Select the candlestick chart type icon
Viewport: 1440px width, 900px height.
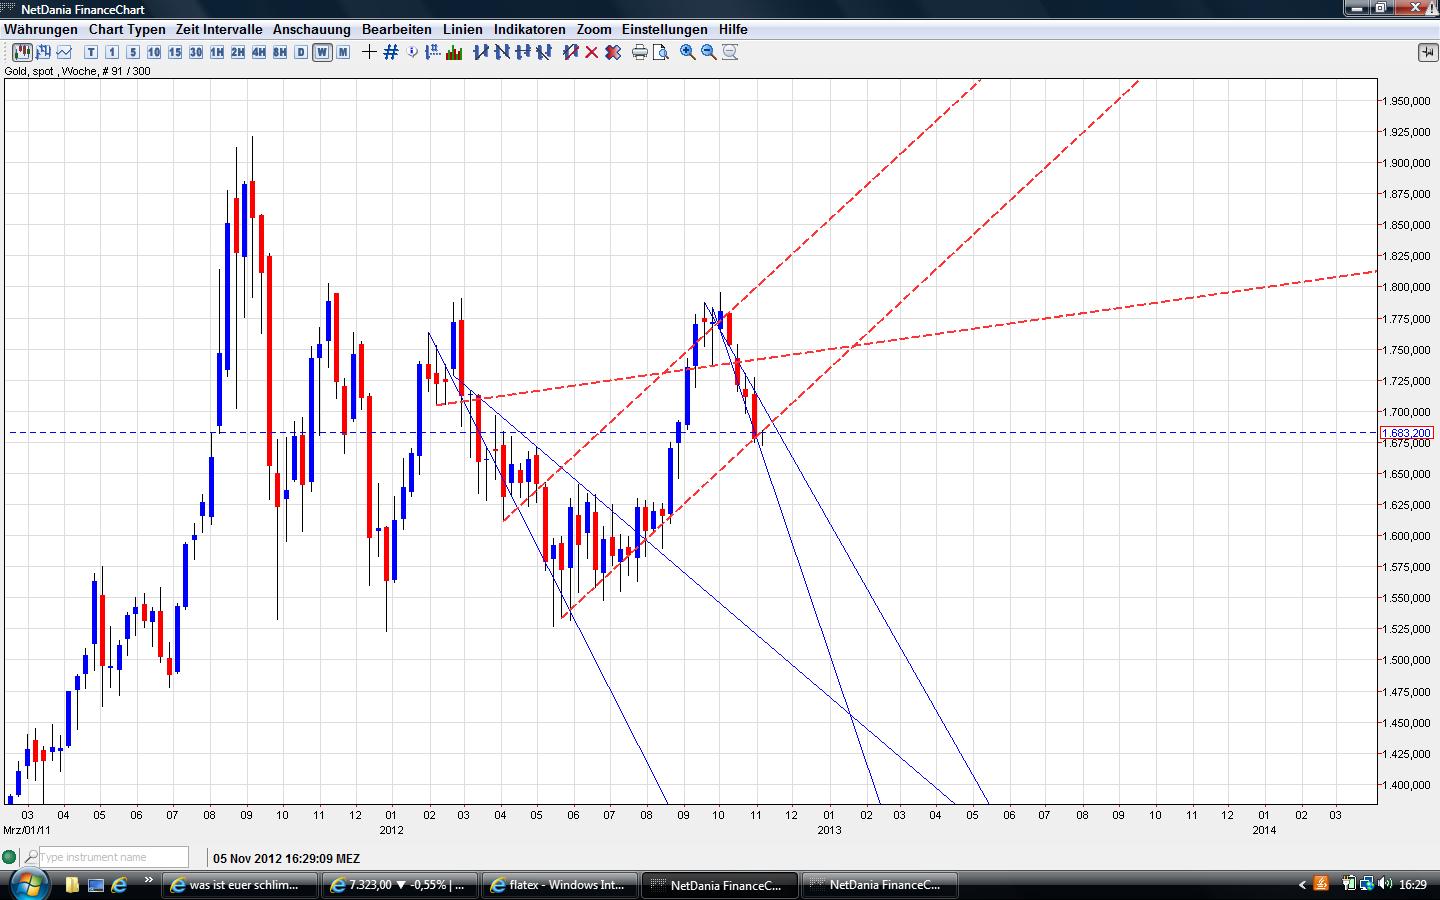click(x=22, y=52)
